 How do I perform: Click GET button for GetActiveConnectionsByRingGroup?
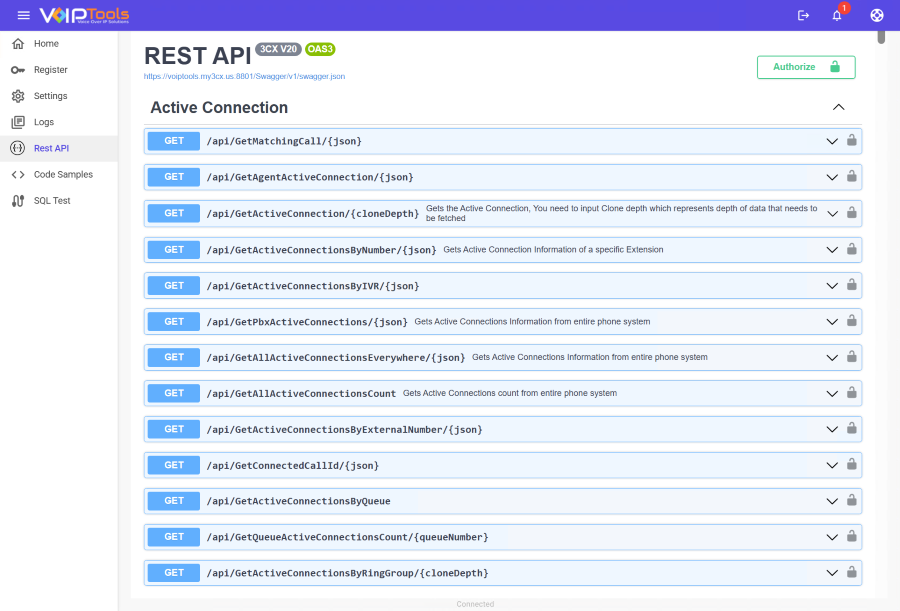174,573
